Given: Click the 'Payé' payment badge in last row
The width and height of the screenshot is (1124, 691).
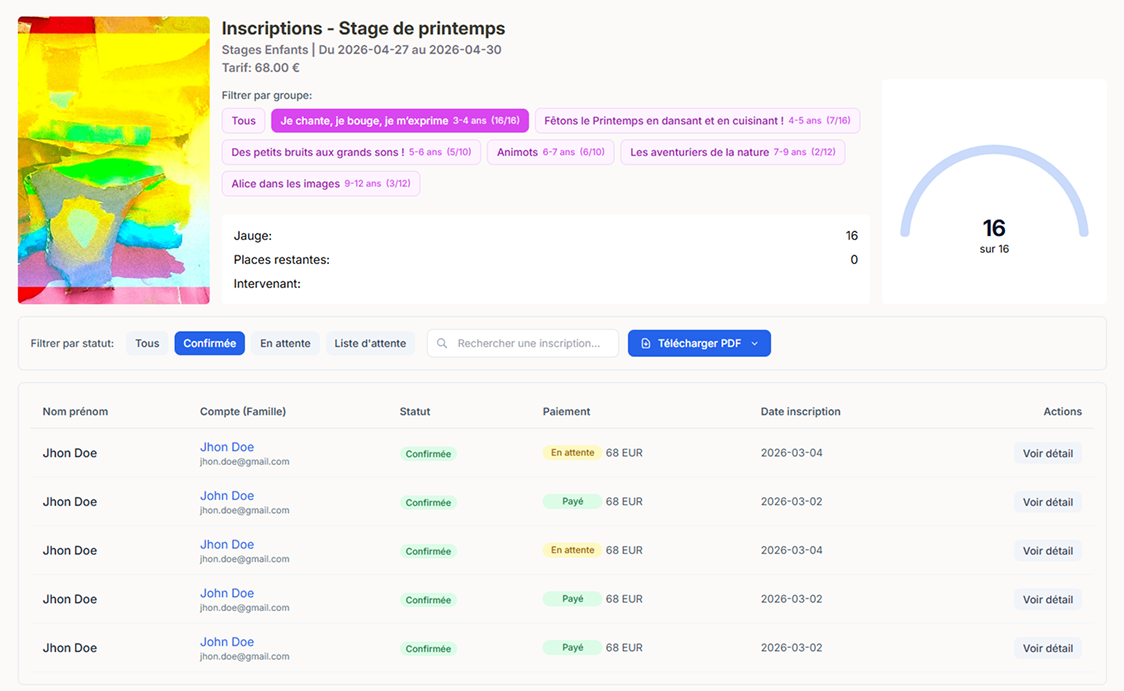Looking at the screenshot, I should coord(572,647).
